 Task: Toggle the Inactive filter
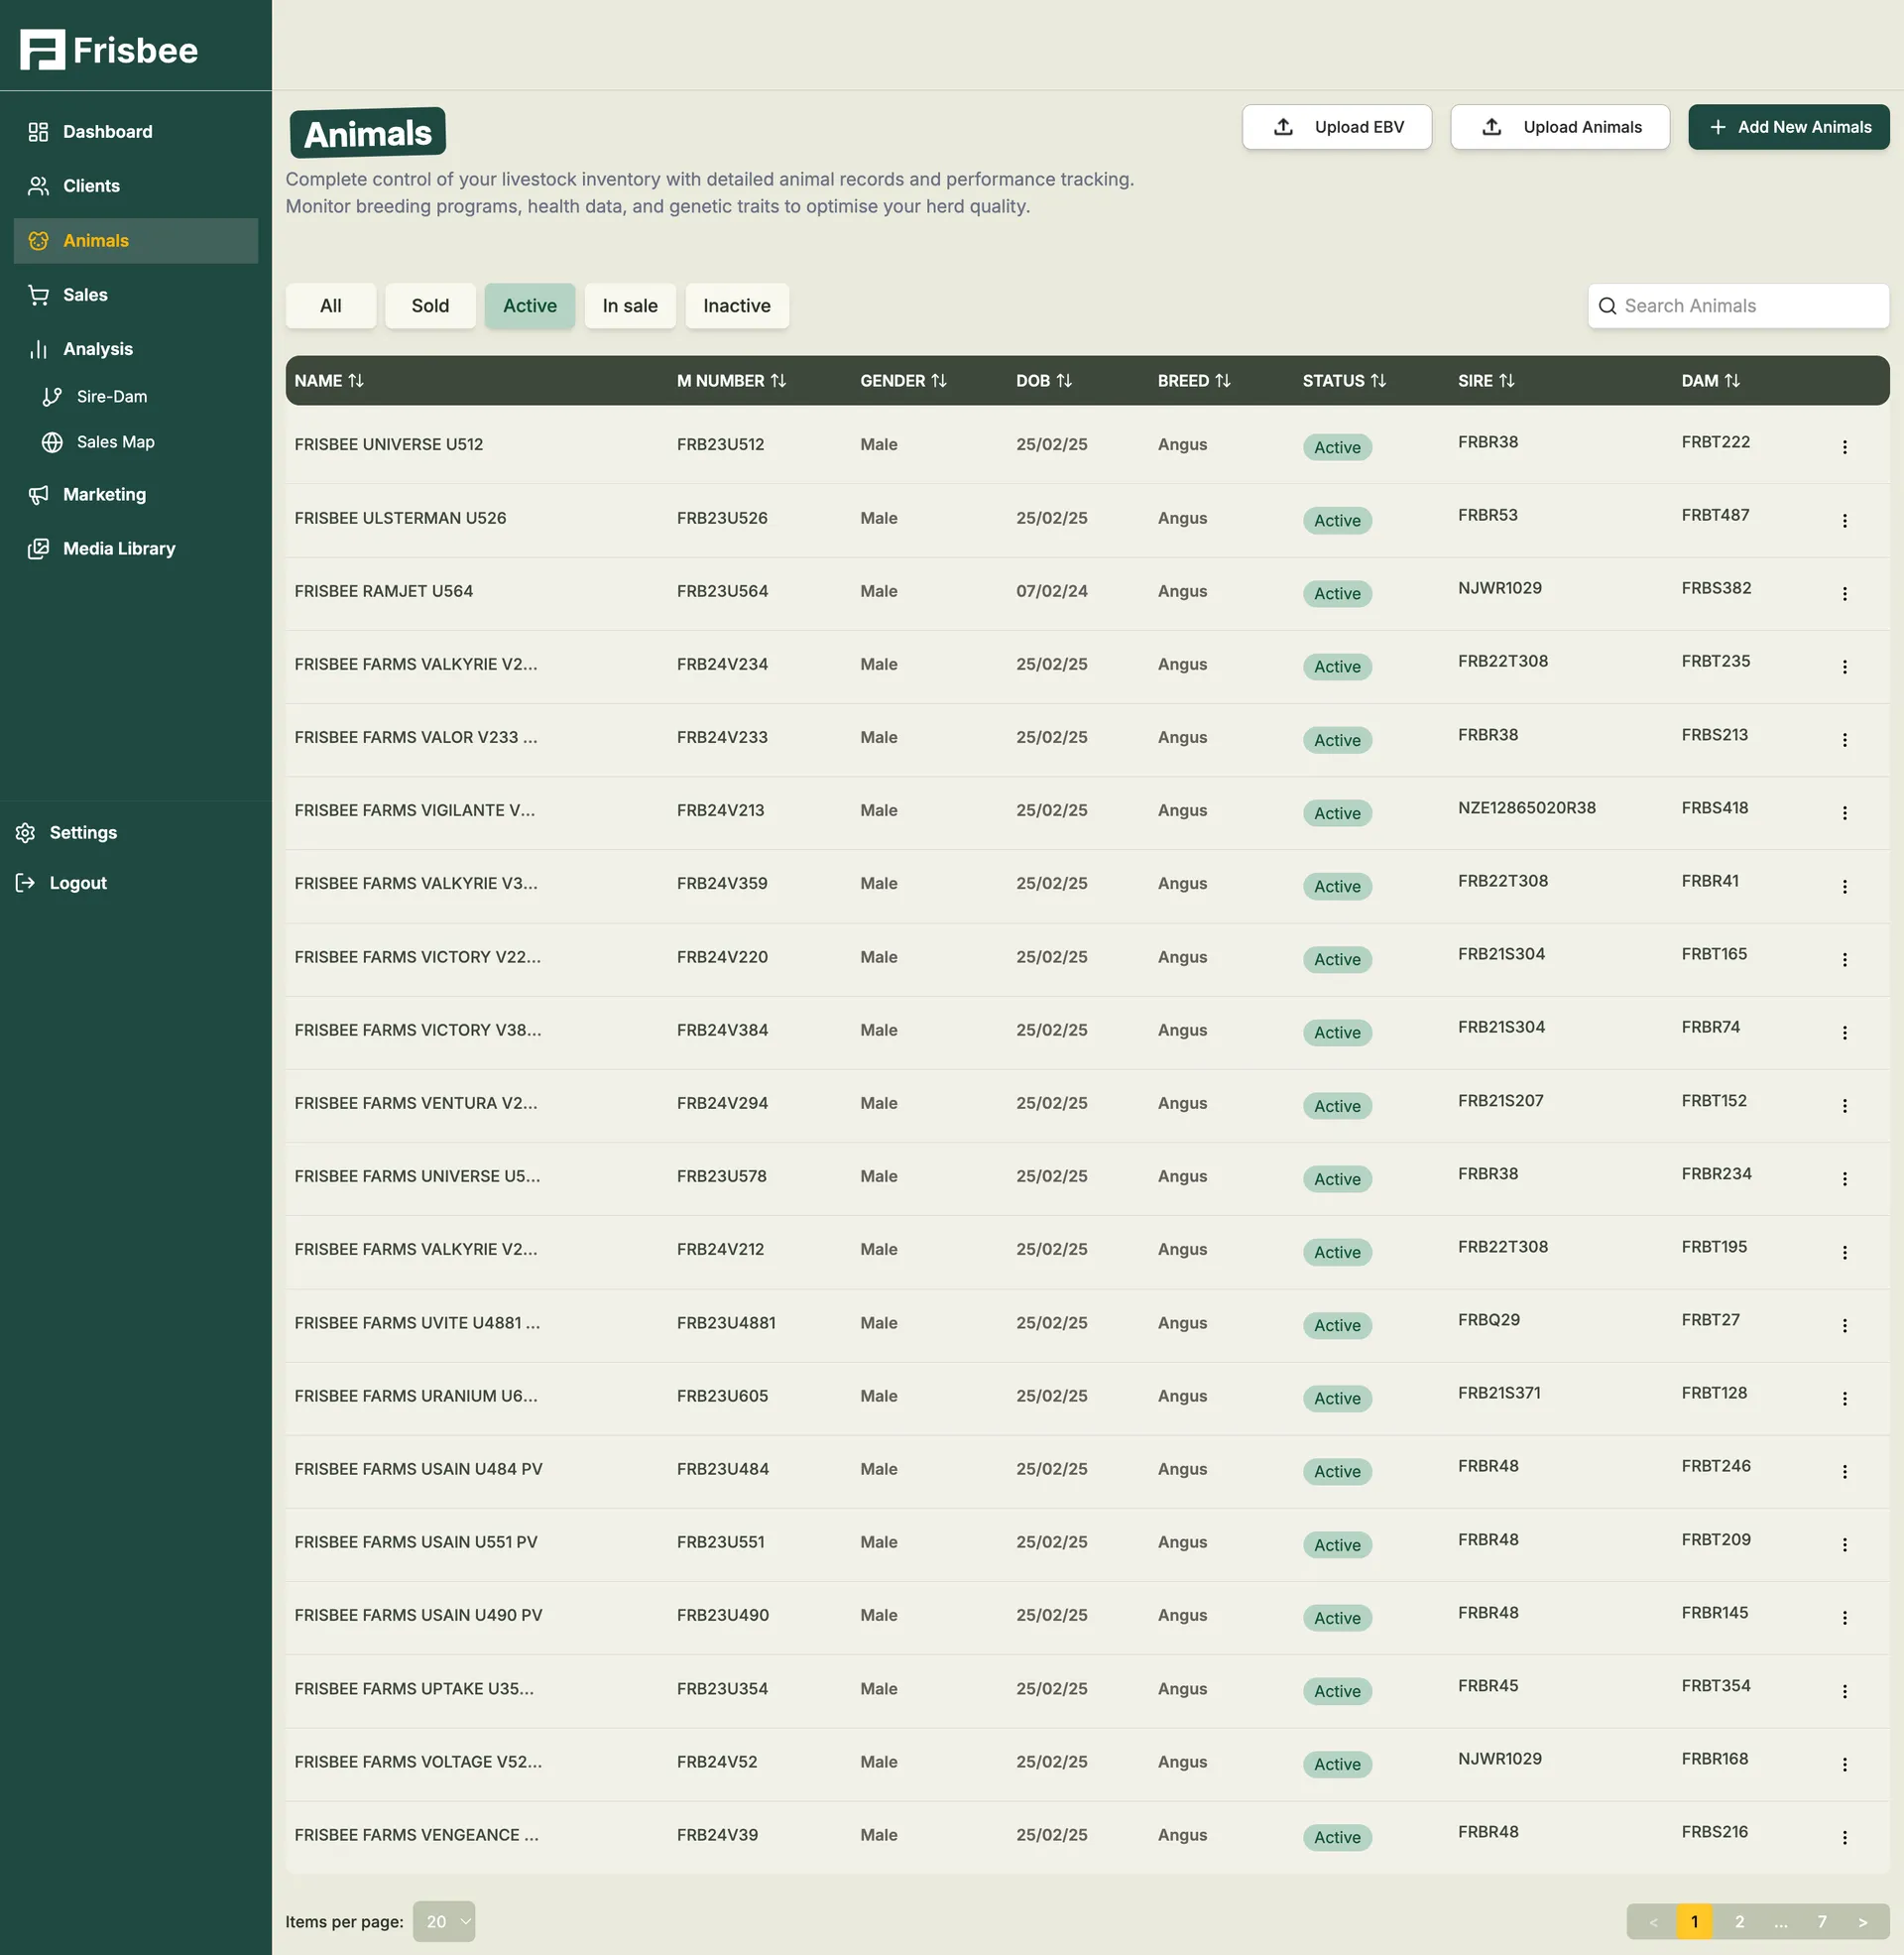(737, 306)
